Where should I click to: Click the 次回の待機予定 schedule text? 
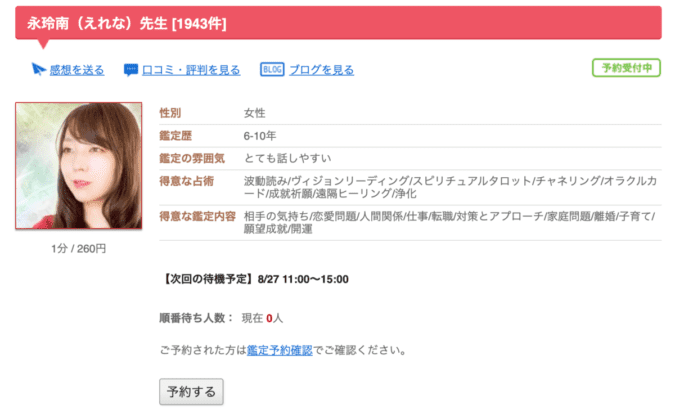click(x=254, y=279)
